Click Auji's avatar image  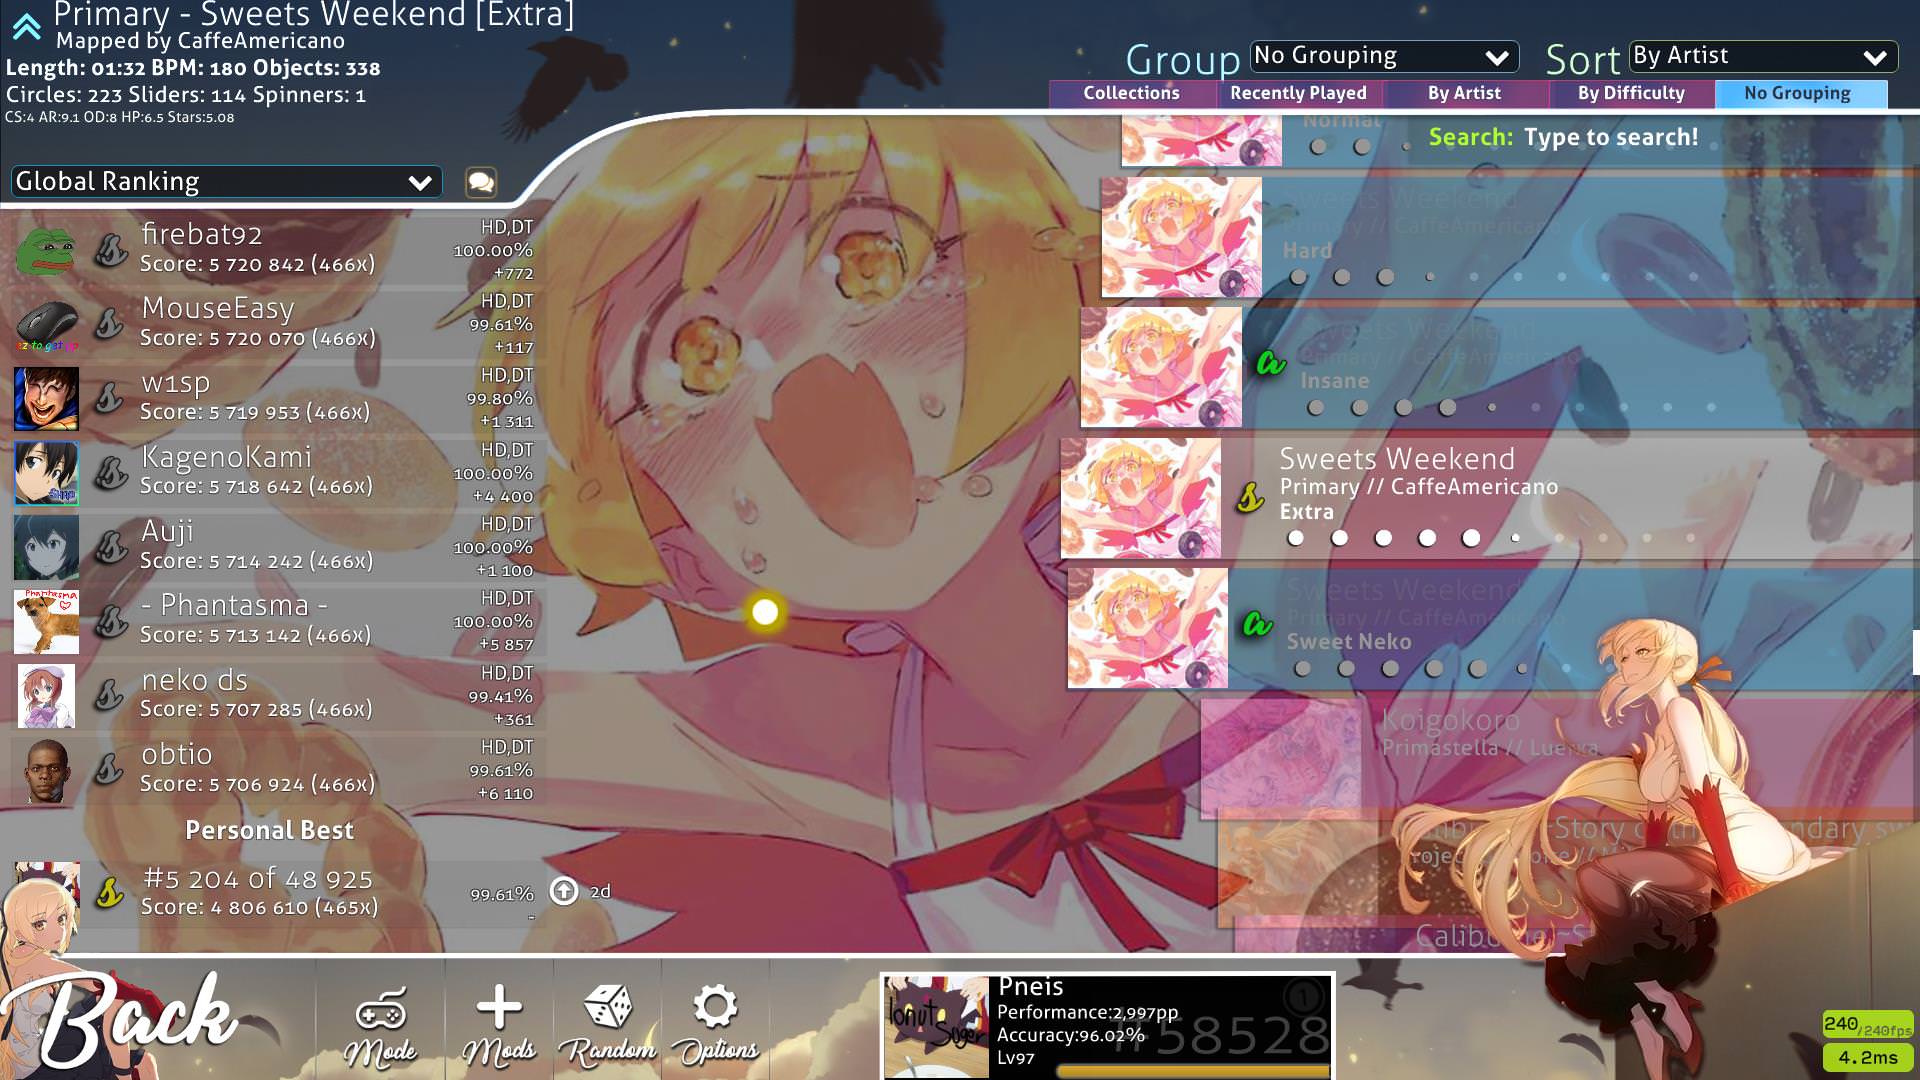(46, 547)
